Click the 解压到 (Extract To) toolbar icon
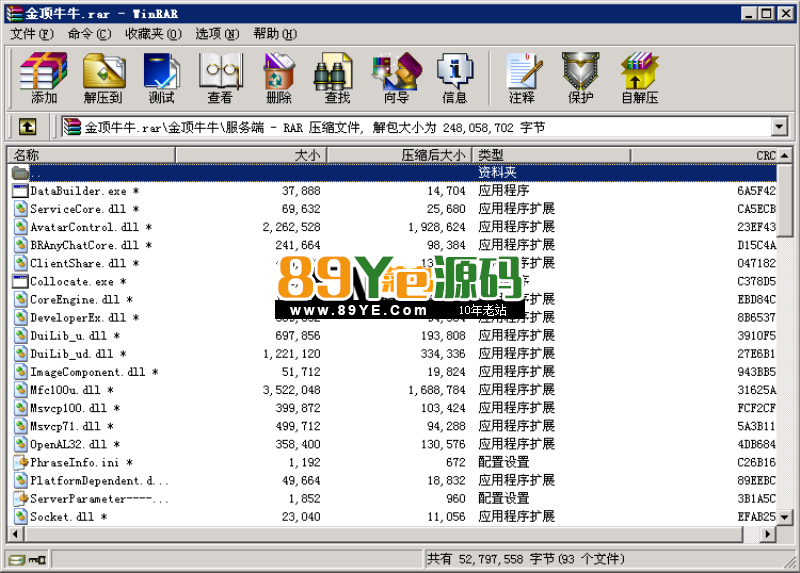The height and width of the screenshot is (573, 800). (x=104, y=78)
